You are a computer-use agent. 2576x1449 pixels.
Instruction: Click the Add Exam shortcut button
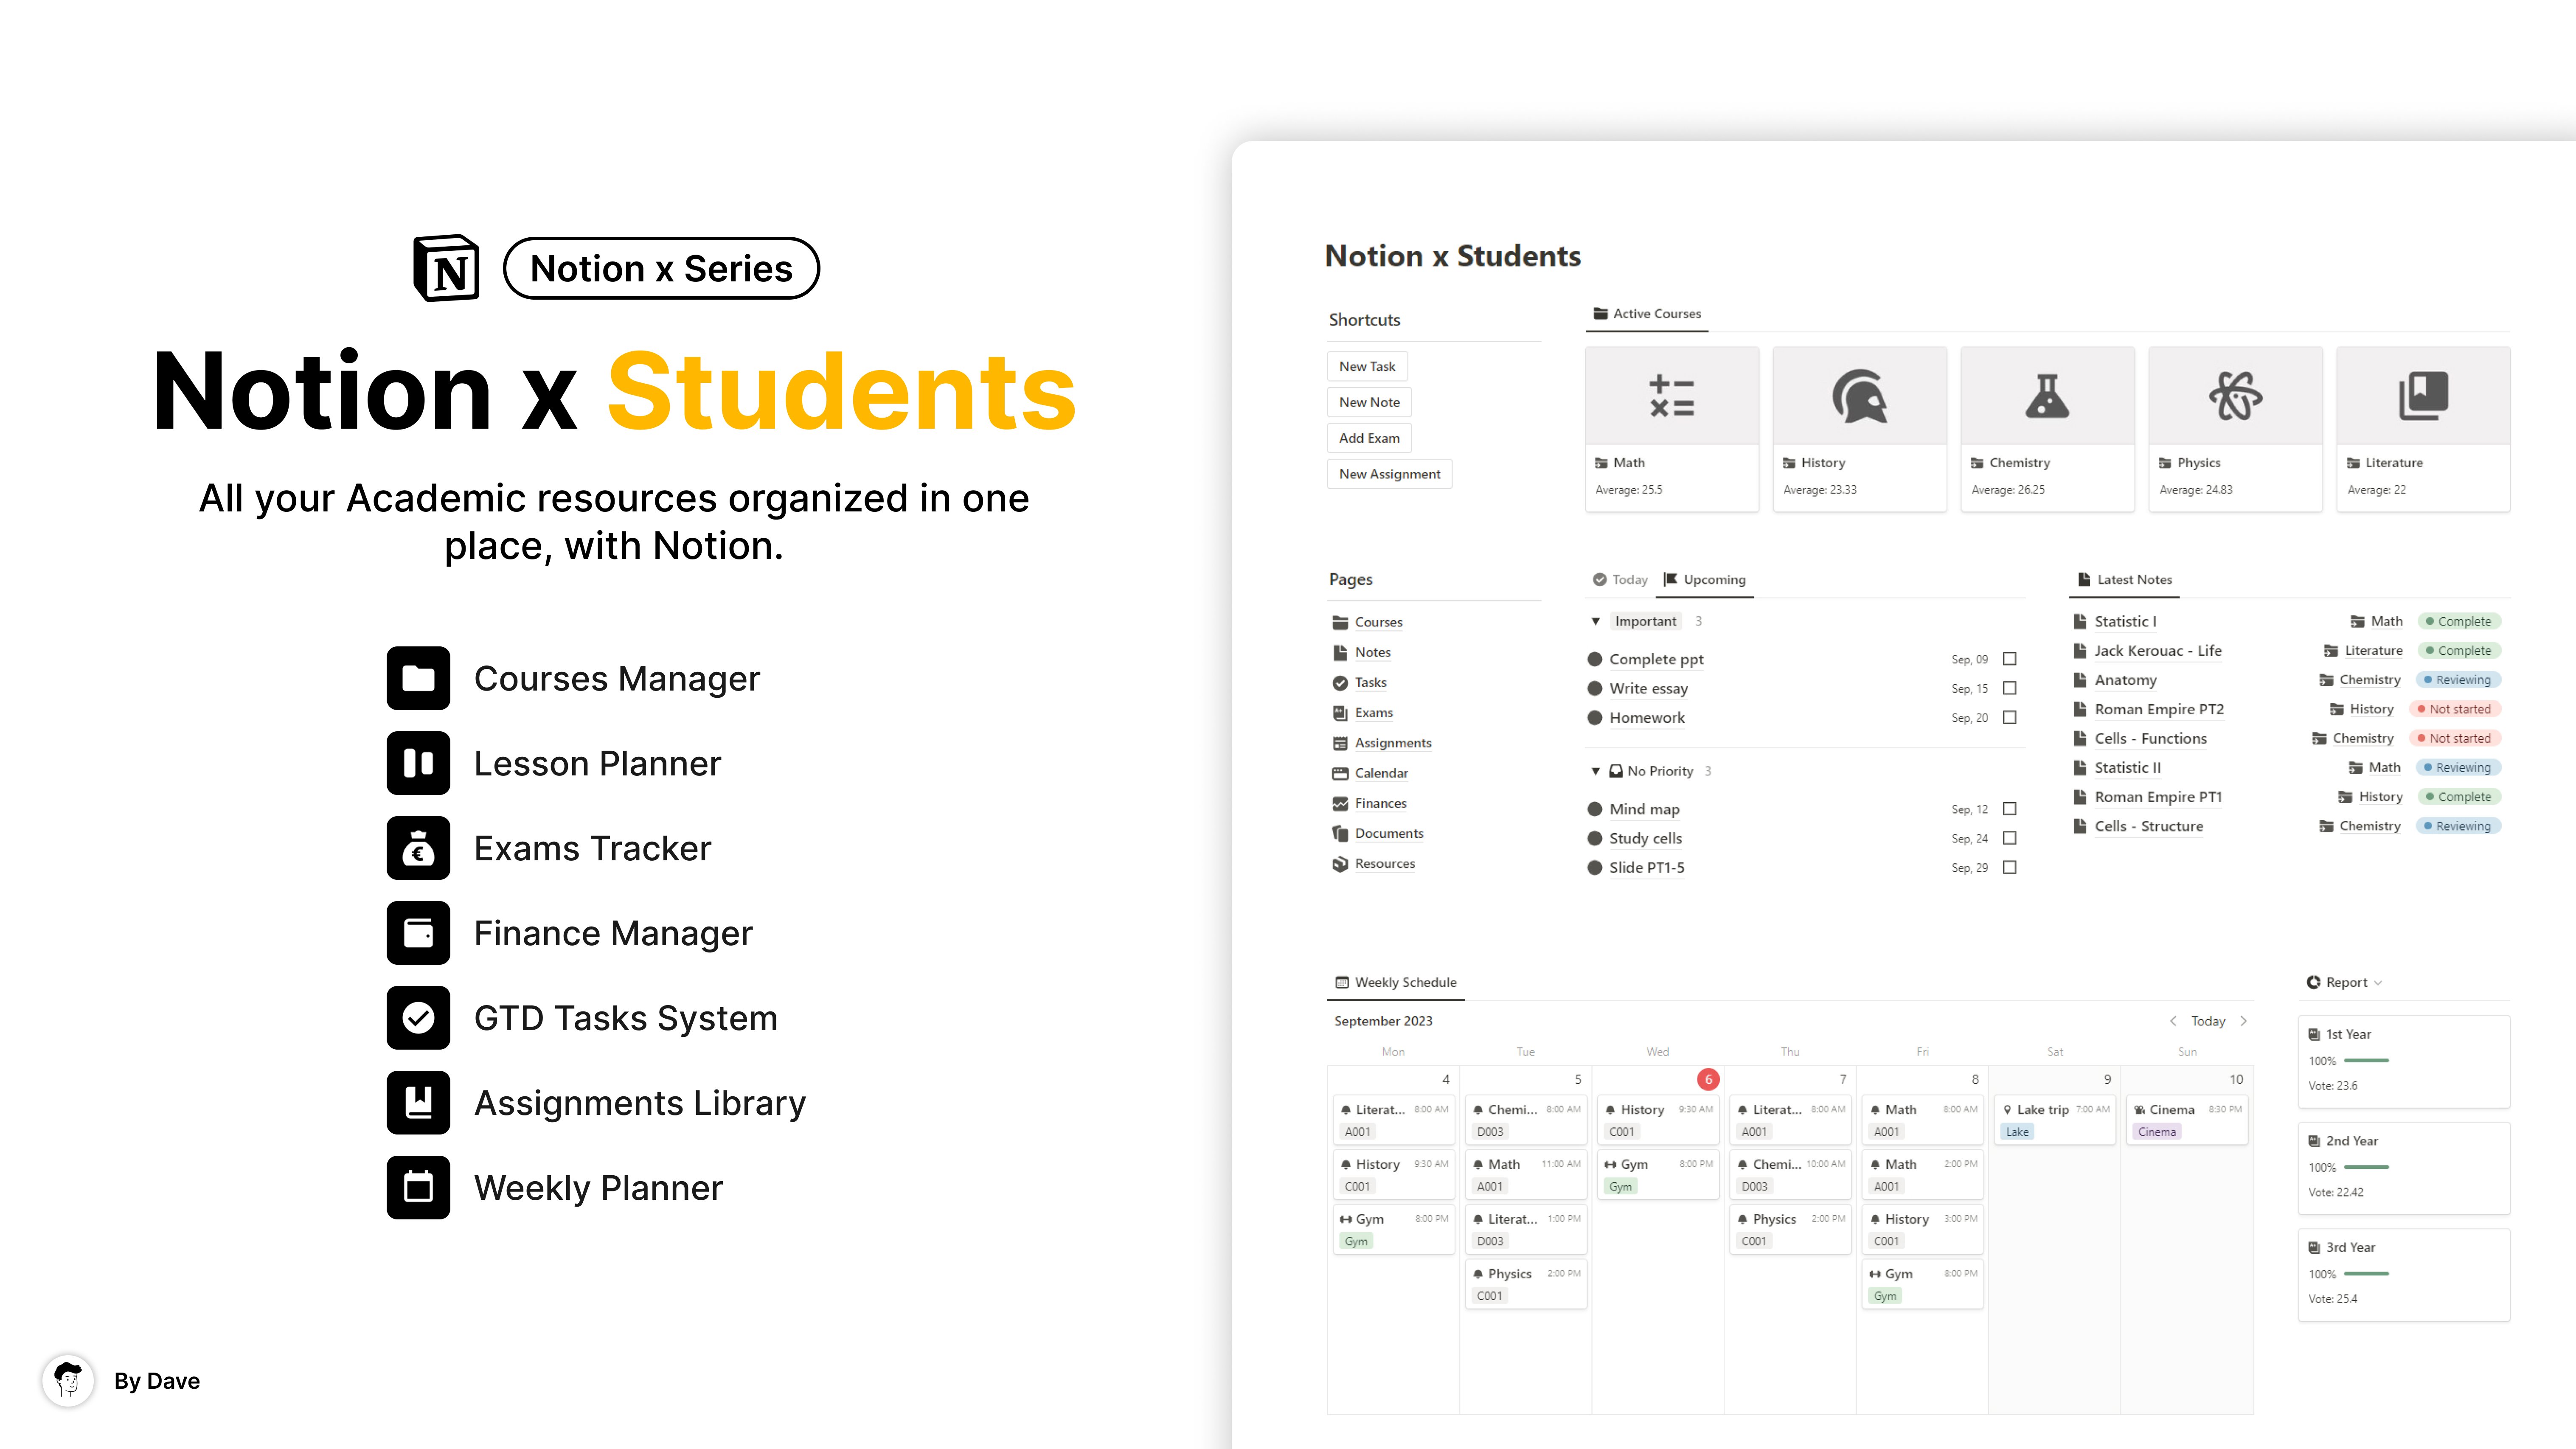[x=1369, y=438]
